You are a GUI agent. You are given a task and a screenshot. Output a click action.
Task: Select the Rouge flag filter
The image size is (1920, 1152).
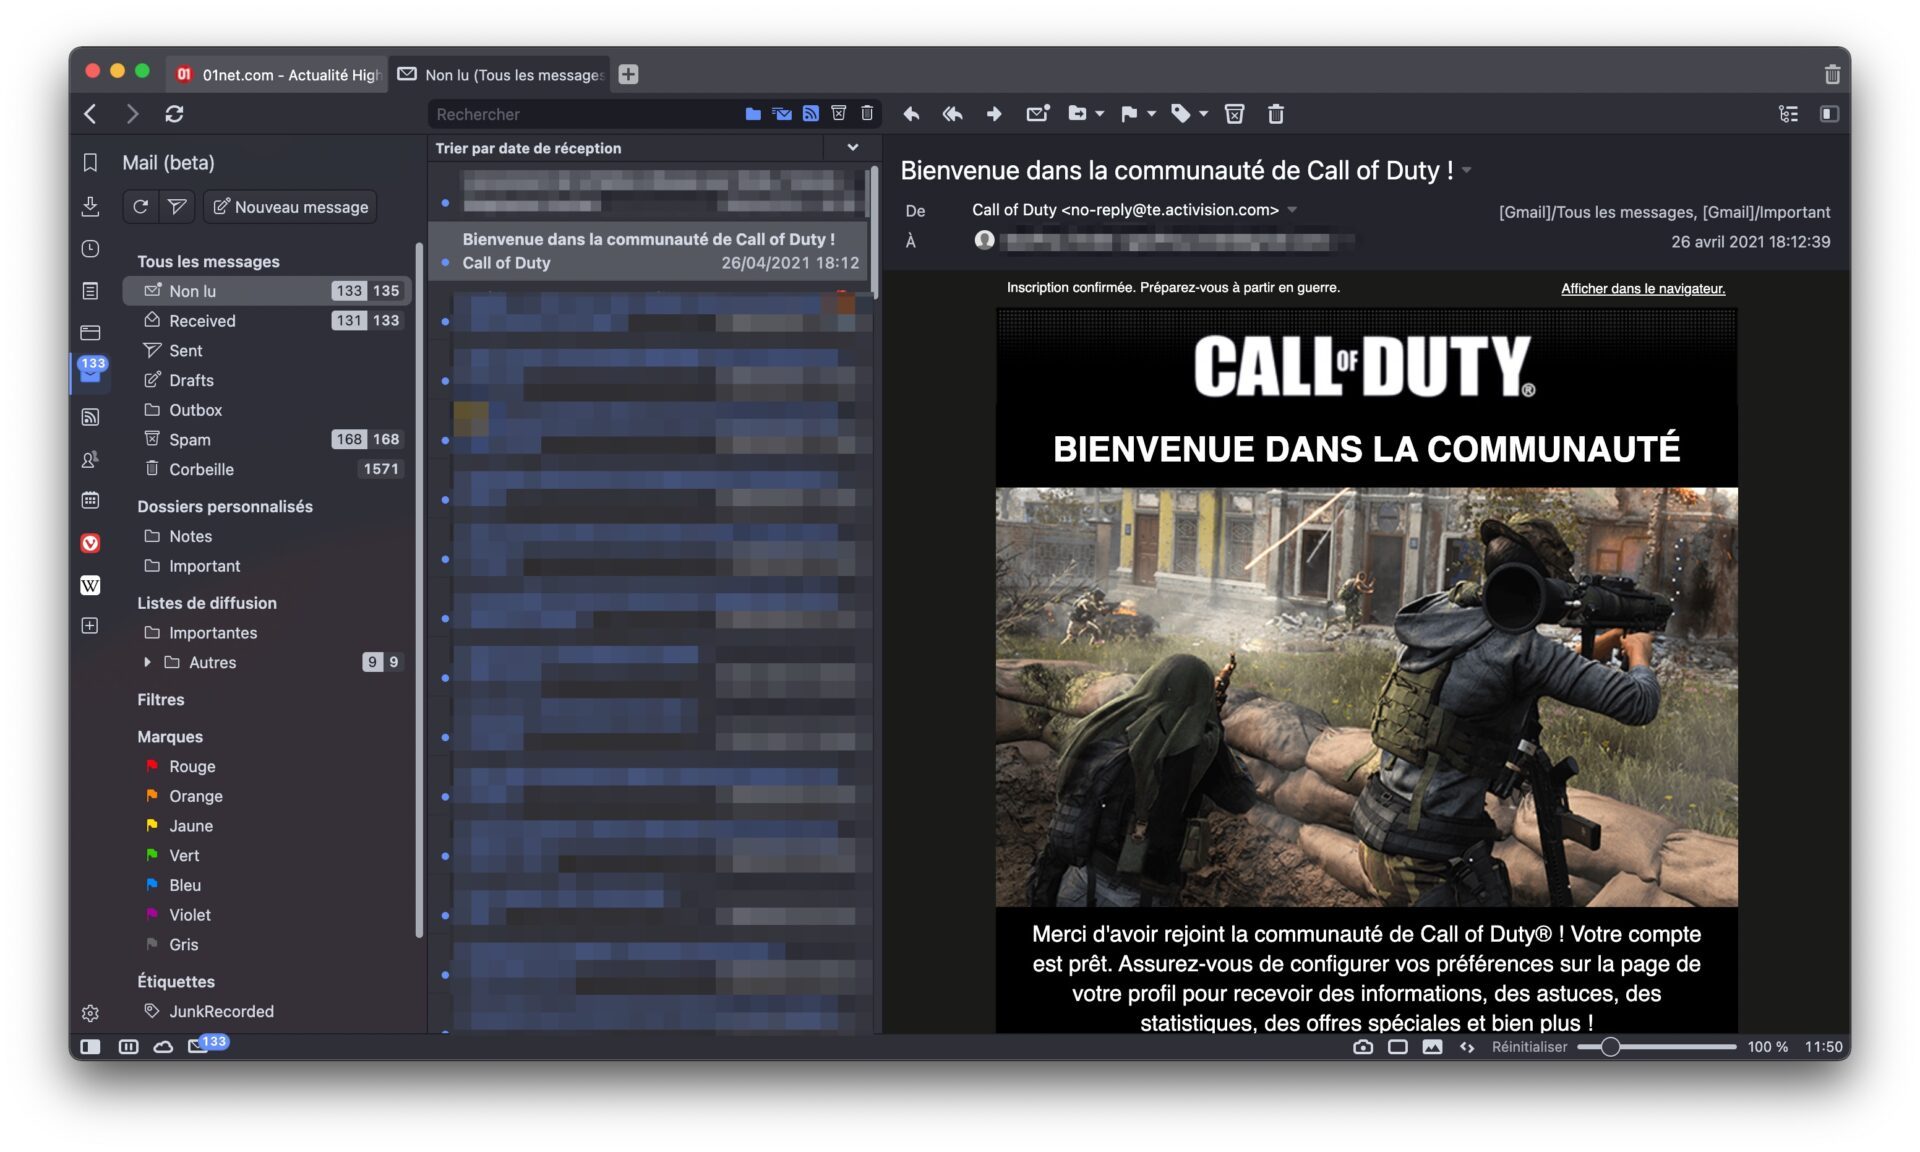tap(267, 767)
